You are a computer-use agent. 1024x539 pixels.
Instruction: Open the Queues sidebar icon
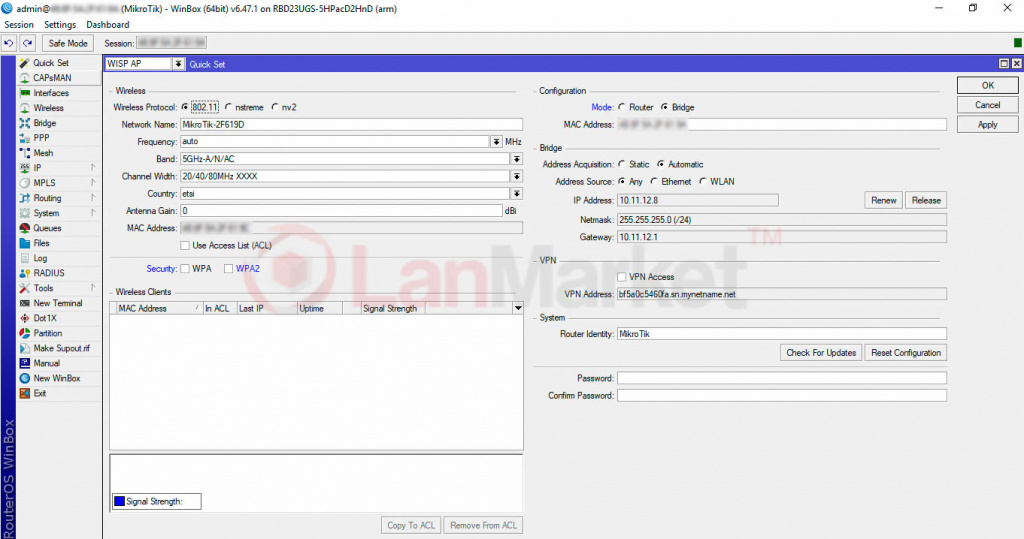point(25,228)
